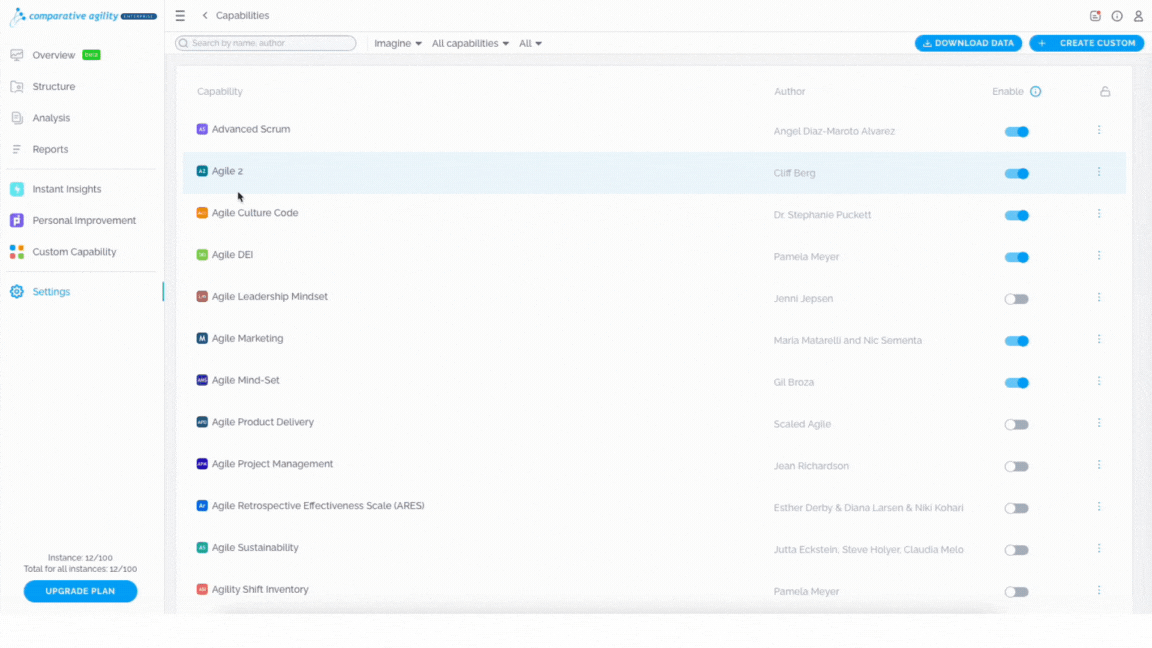Disable the Agile 2 capability toggle
The height and width of the screenshot is (648, 1152).
click(1017, 174)
